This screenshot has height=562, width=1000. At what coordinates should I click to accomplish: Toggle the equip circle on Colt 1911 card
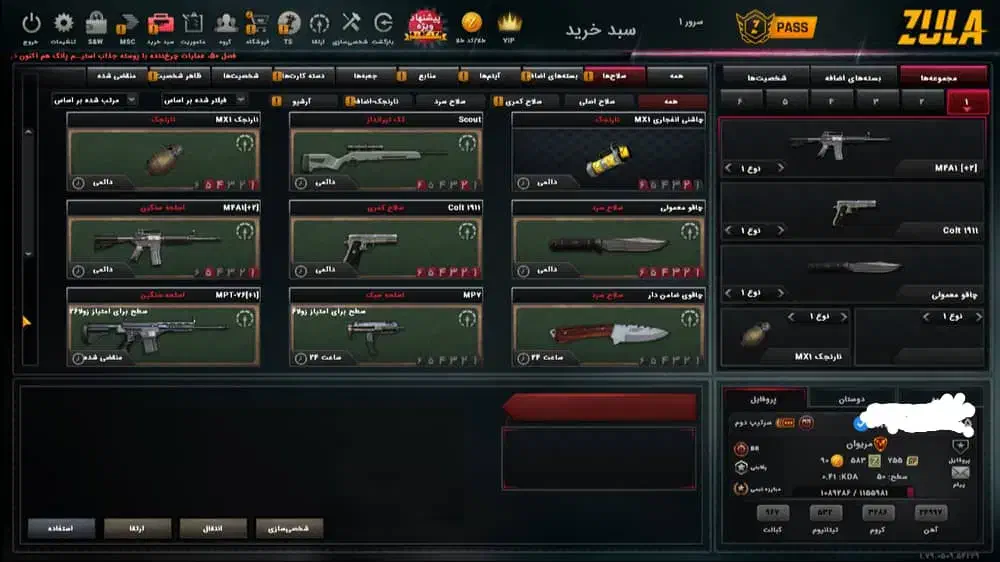(x=467, y=231)
